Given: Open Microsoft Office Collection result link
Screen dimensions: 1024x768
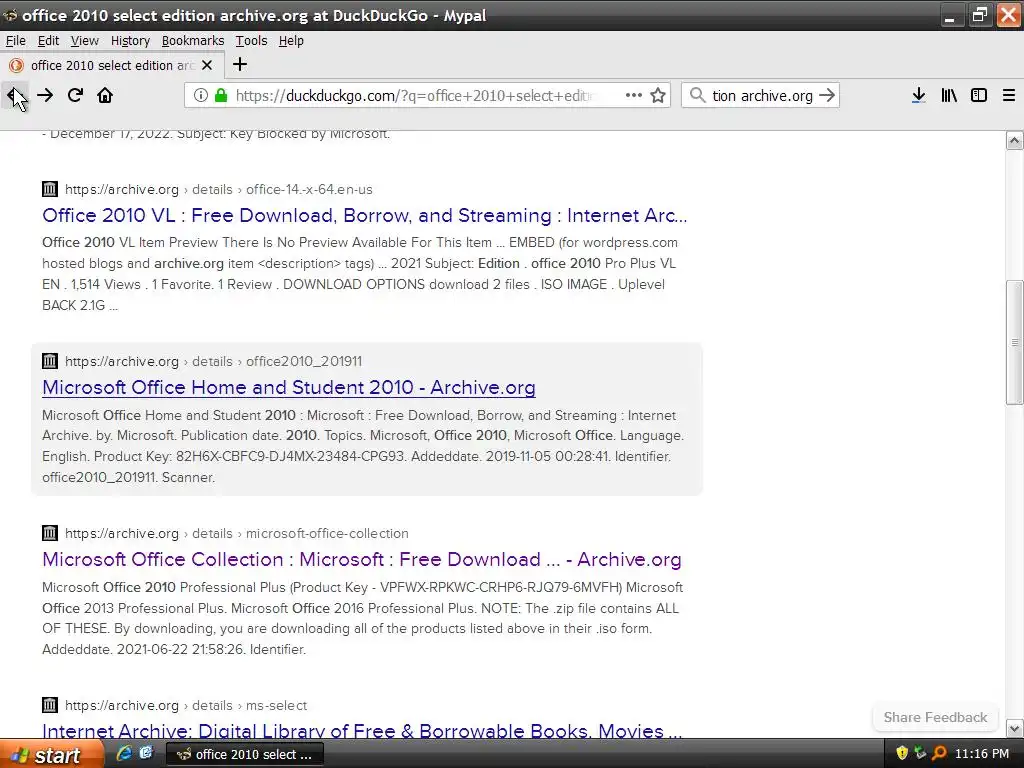Looking at the screenshot, I should (x=362, y=560).
